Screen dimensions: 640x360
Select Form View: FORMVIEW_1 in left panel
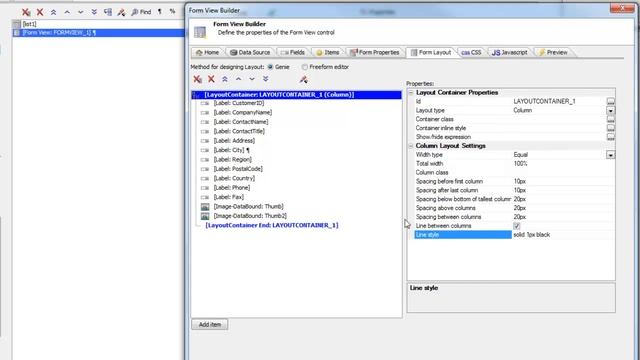98,33
